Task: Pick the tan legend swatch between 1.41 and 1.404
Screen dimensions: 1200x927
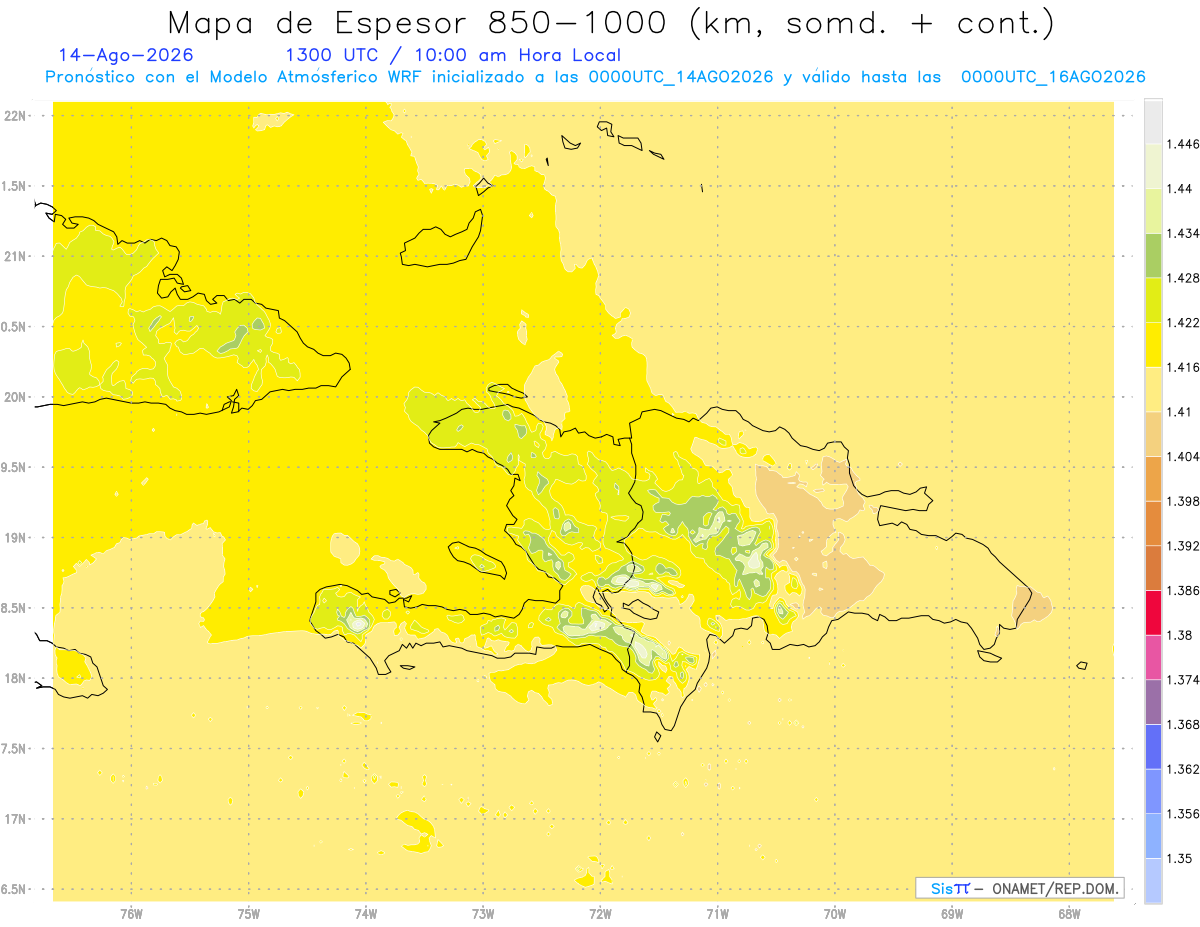Action: (1153, 433)
